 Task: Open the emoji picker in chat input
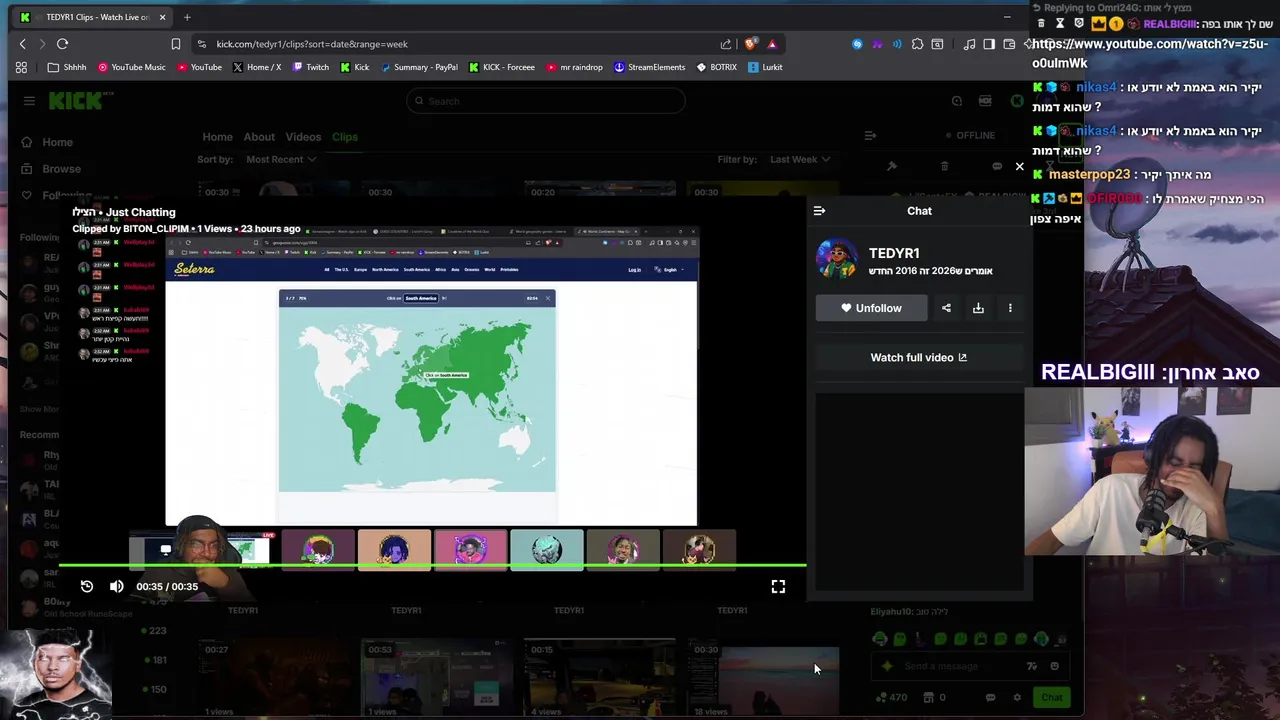pos(1055,666)
